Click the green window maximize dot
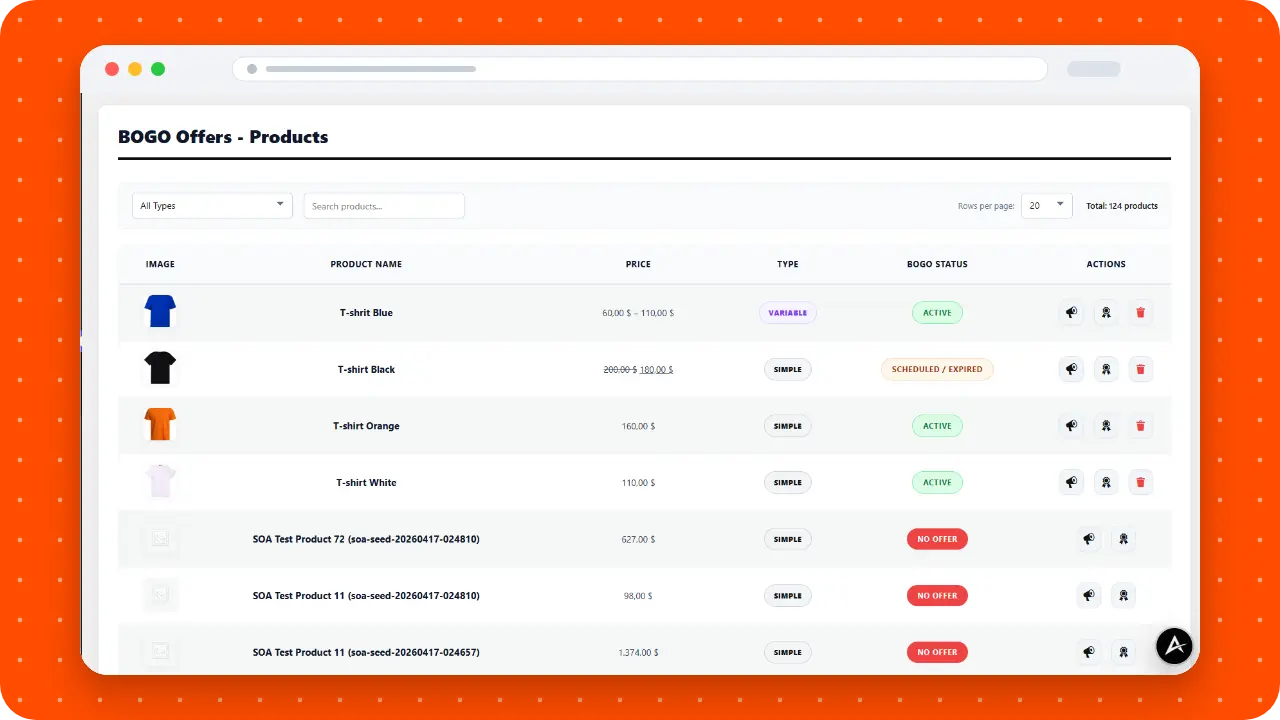1280x720 pixels. (158, 69)
